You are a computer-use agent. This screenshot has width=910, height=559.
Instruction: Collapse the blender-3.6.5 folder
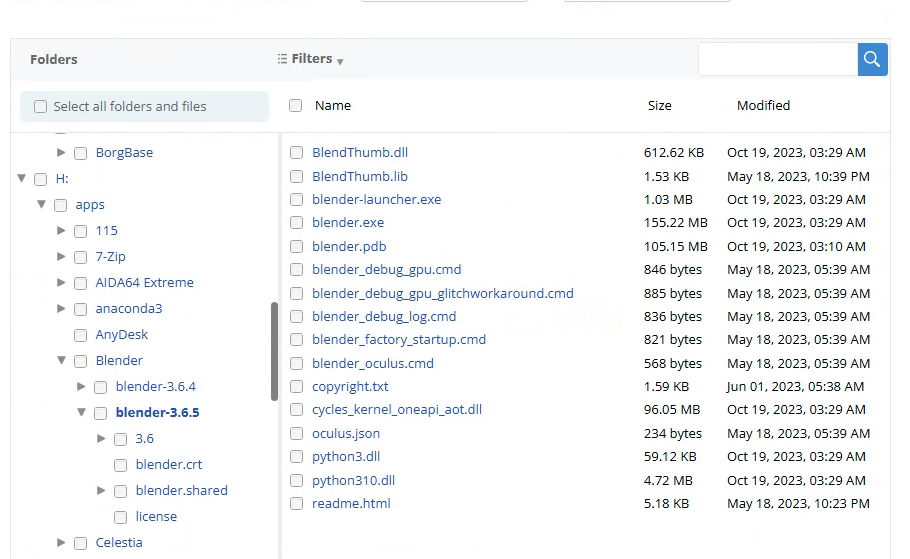(81, 413)
